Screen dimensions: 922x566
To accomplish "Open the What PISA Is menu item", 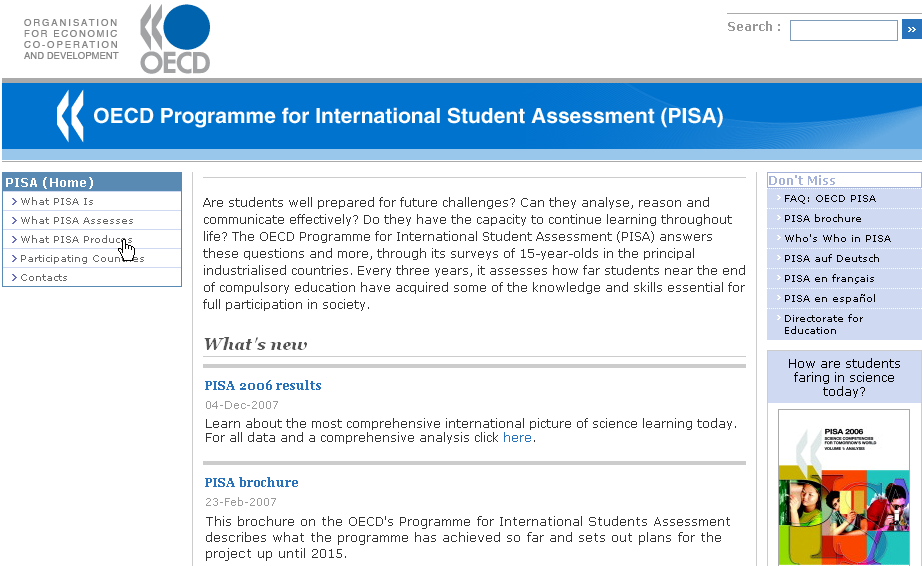I will [x=57, y=202].
